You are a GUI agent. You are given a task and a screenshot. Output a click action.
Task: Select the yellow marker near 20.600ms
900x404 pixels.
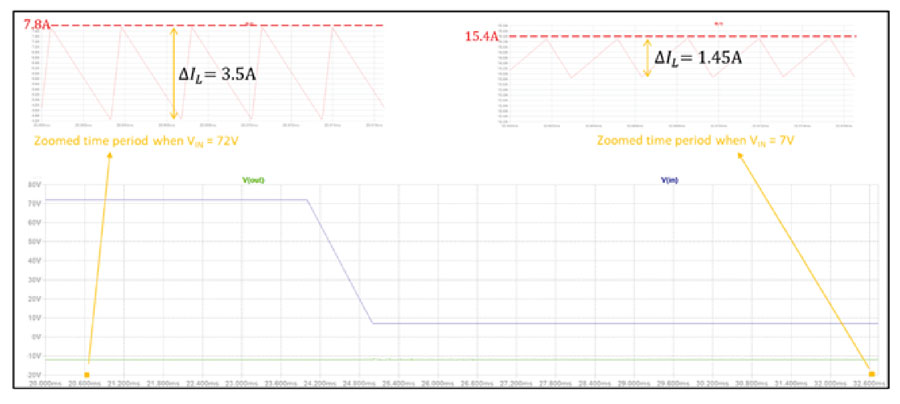[87, 375]
